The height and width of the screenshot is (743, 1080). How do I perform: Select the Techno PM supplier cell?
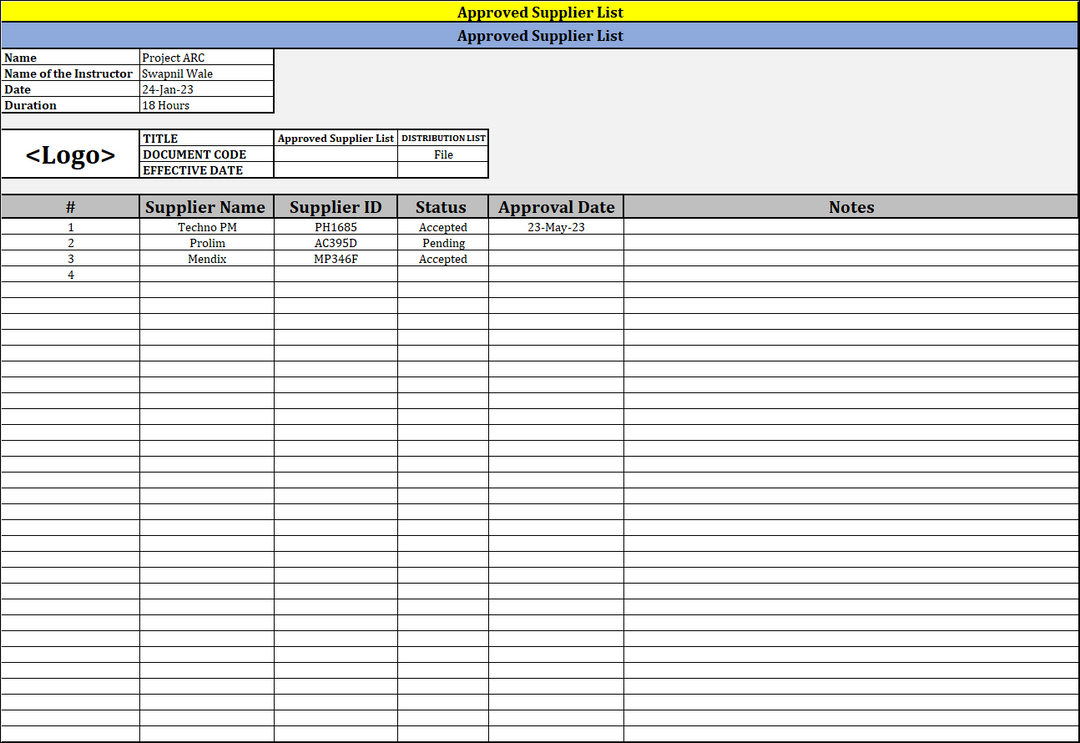pyautogui.click(x=207, y=228)
